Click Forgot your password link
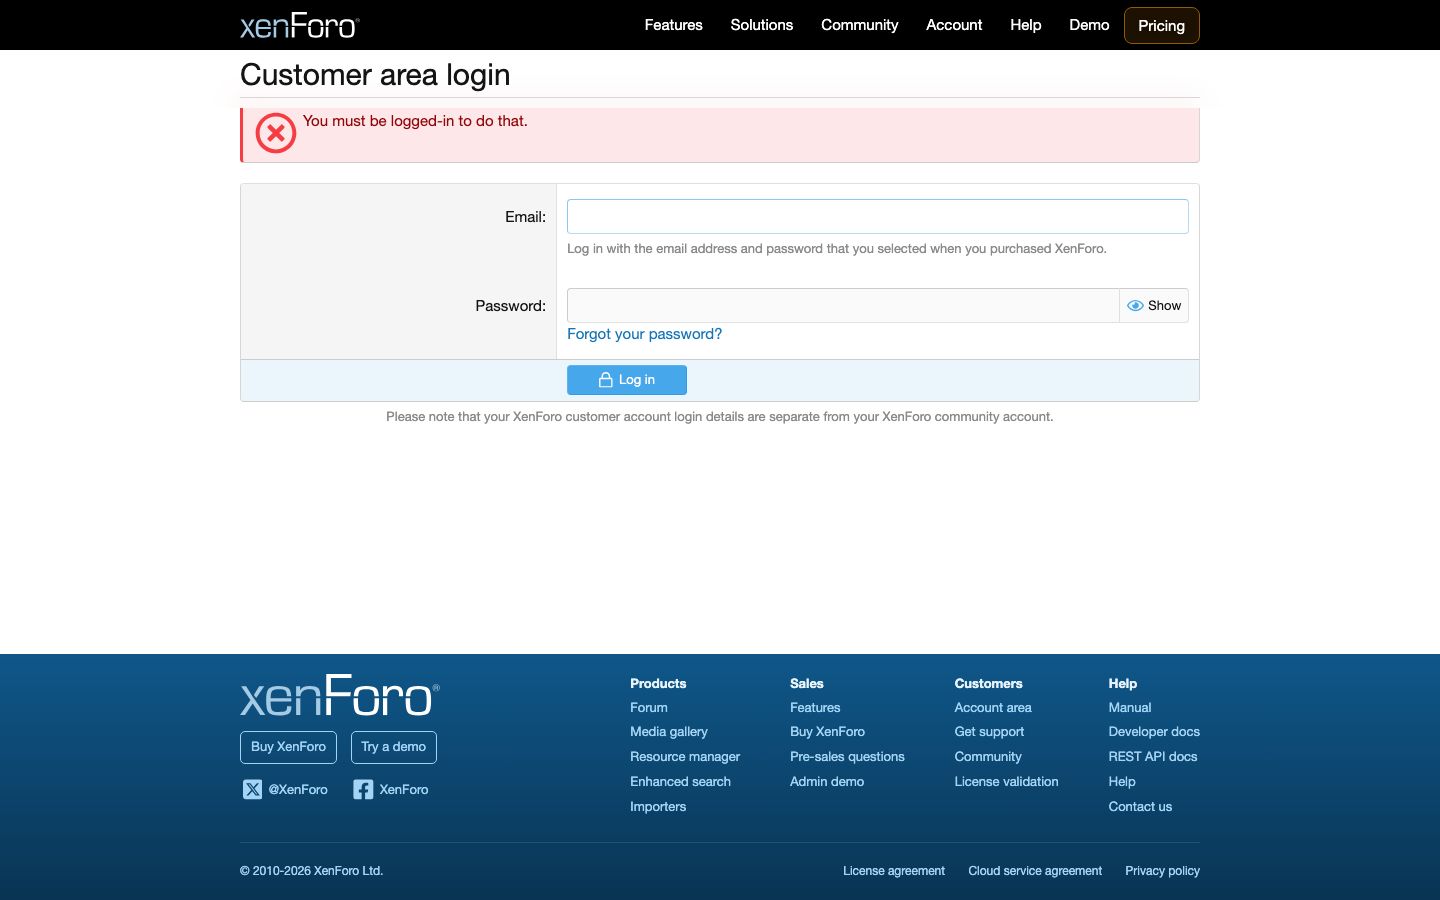1440x900 pixels. (x=644, y=334)
